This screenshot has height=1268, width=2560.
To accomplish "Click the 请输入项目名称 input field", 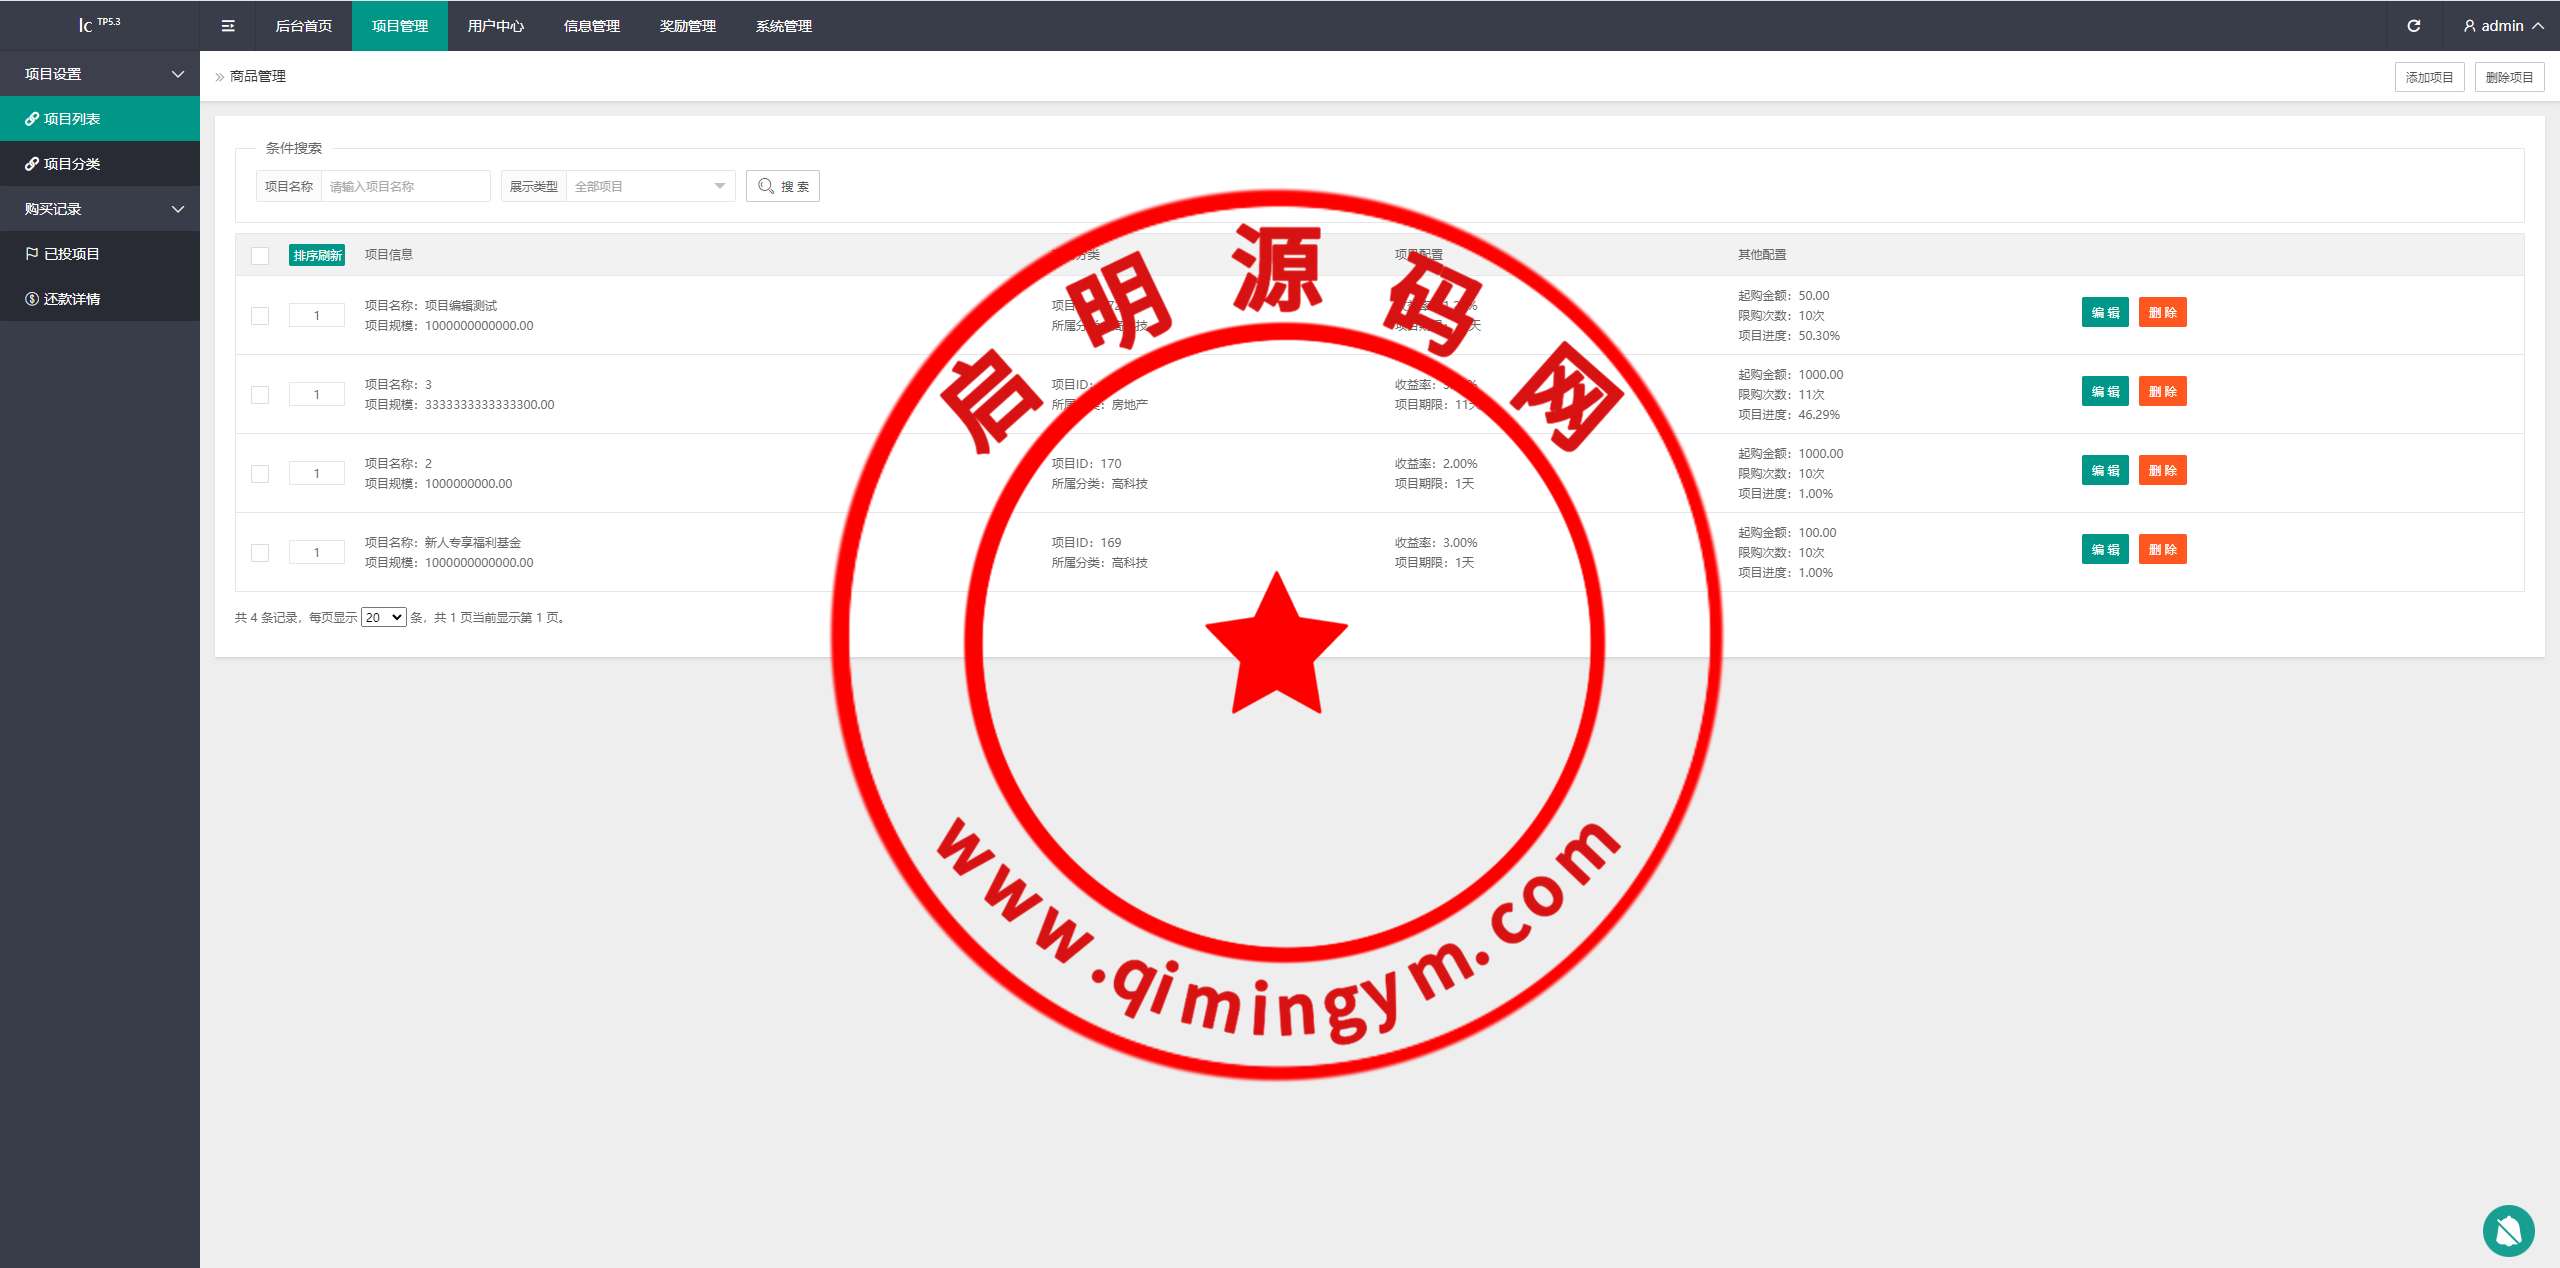I will pyautogui.click(x=404, y=186).
